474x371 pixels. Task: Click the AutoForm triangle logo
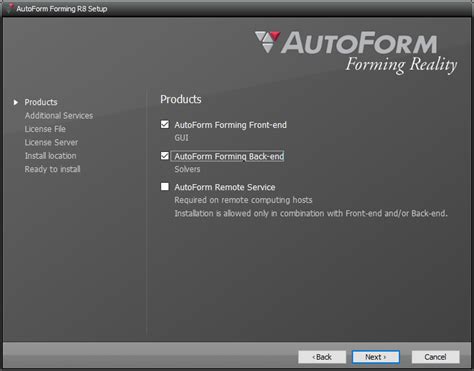tap(267, 42)
